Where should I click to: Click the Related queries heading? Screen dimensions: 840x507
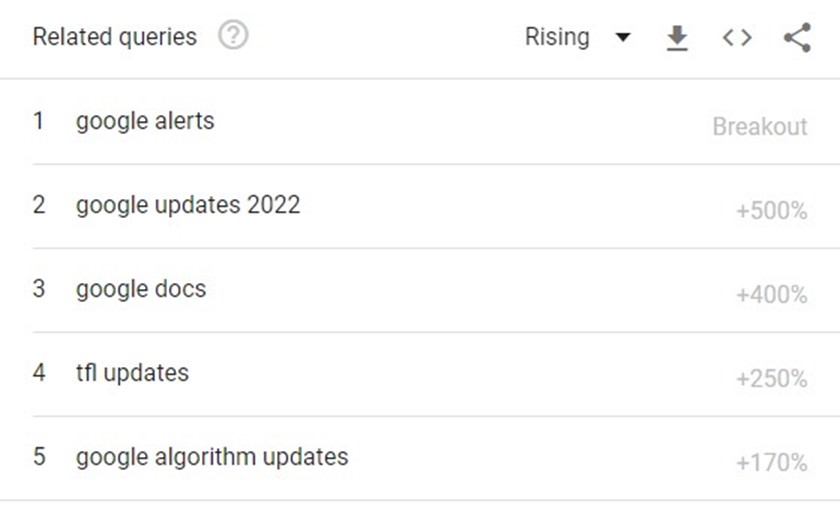point(115,37)
